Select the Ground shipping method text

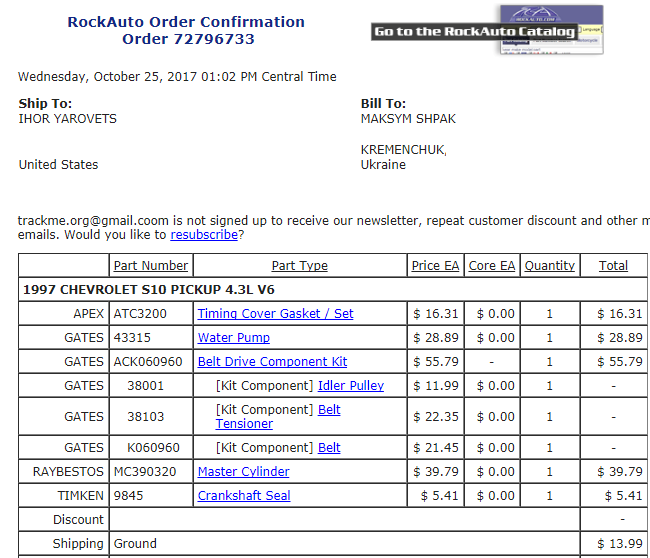pos(135,544)
